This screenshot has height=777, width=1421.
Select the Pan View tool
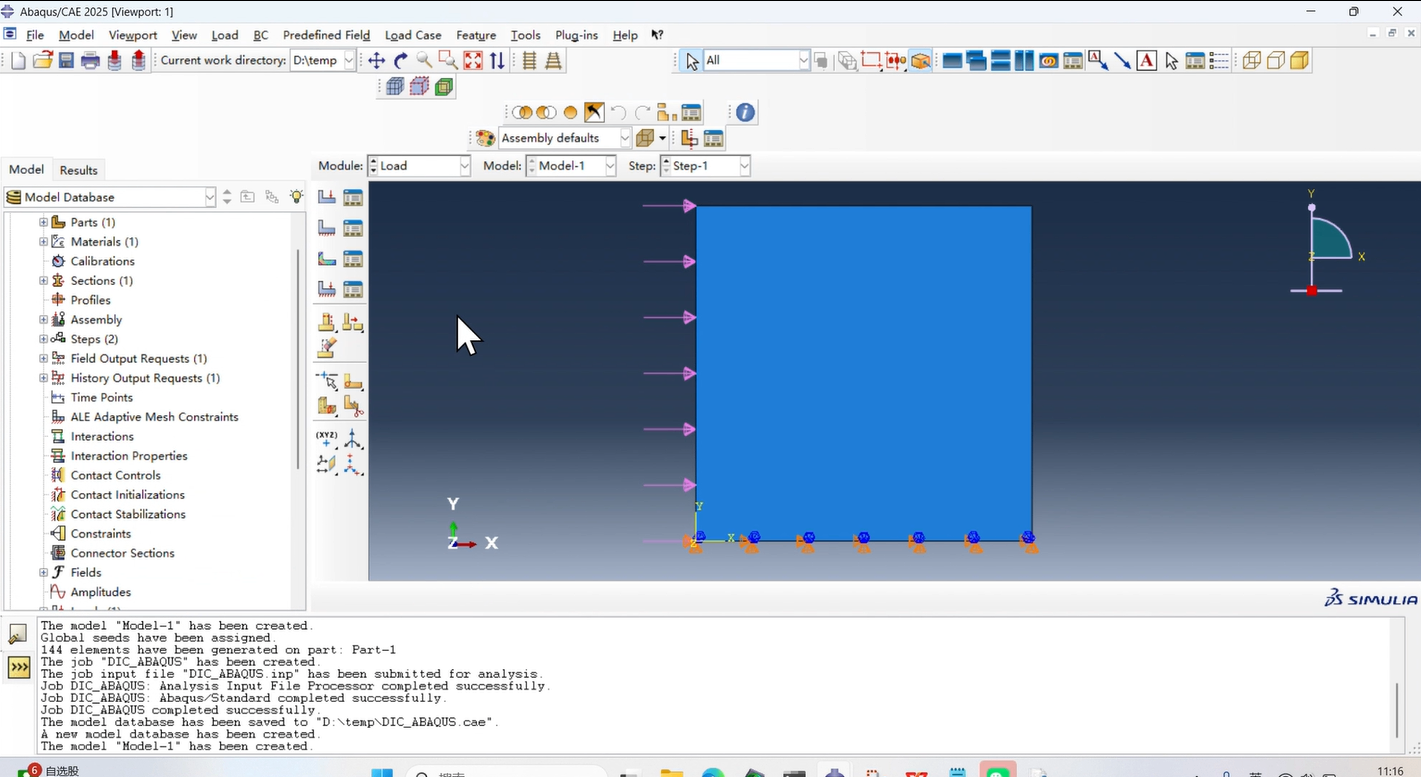tap(377, 61)
